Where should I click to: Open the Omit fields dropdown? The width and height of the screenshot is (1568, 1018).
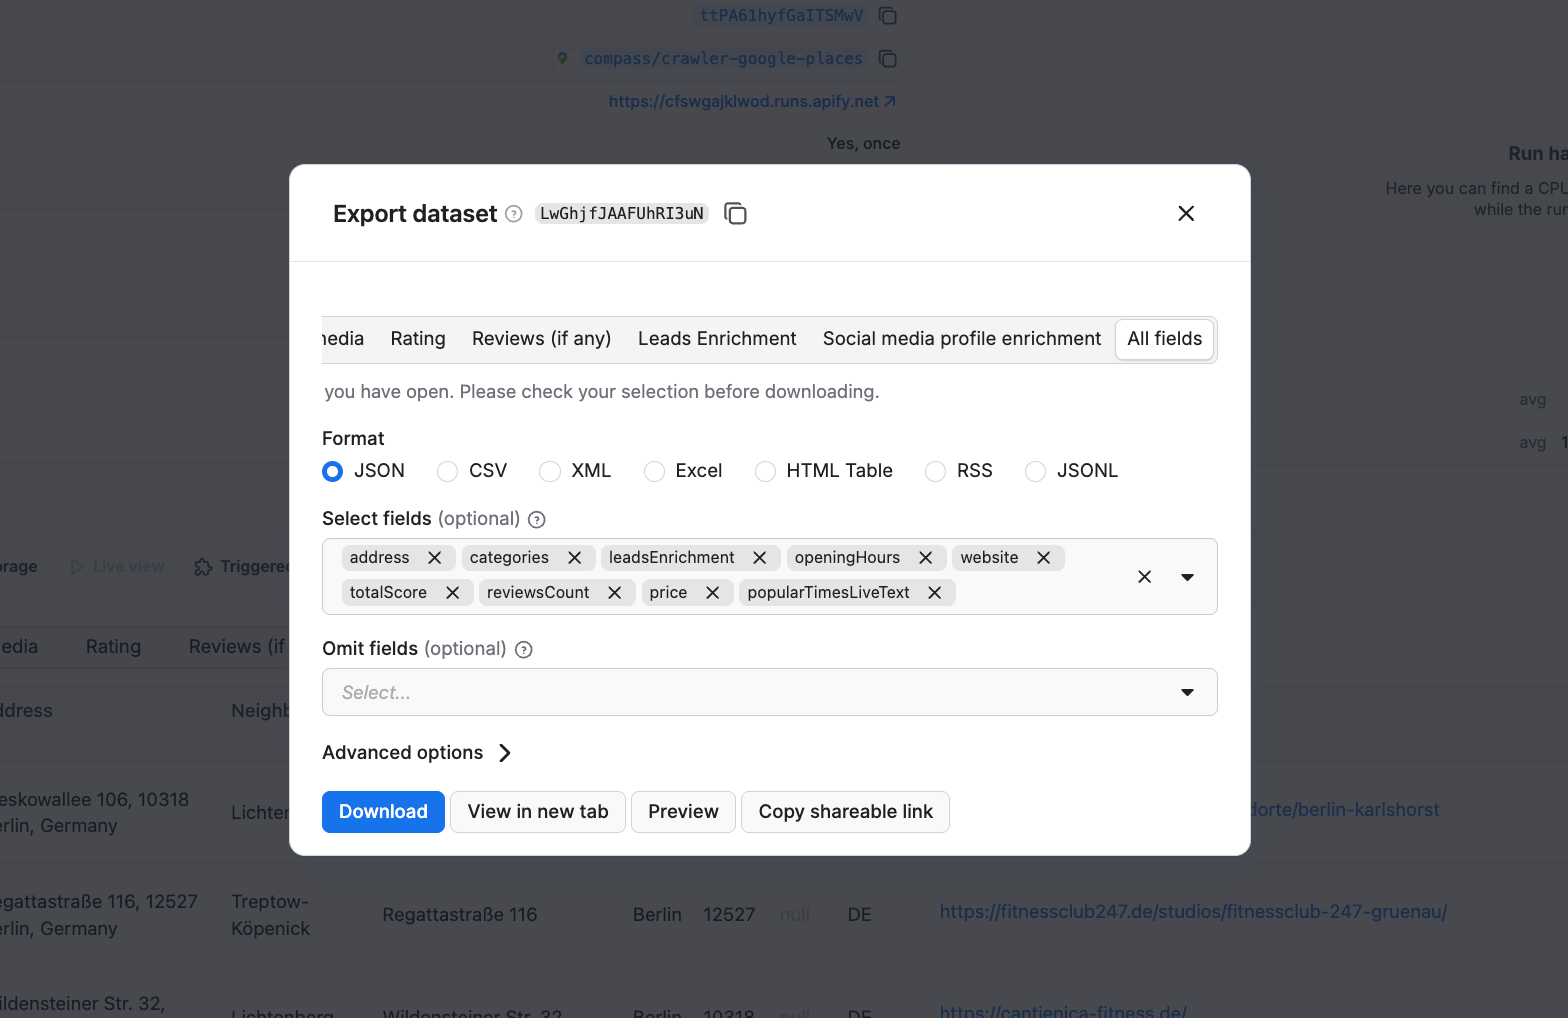(1187, 692)
